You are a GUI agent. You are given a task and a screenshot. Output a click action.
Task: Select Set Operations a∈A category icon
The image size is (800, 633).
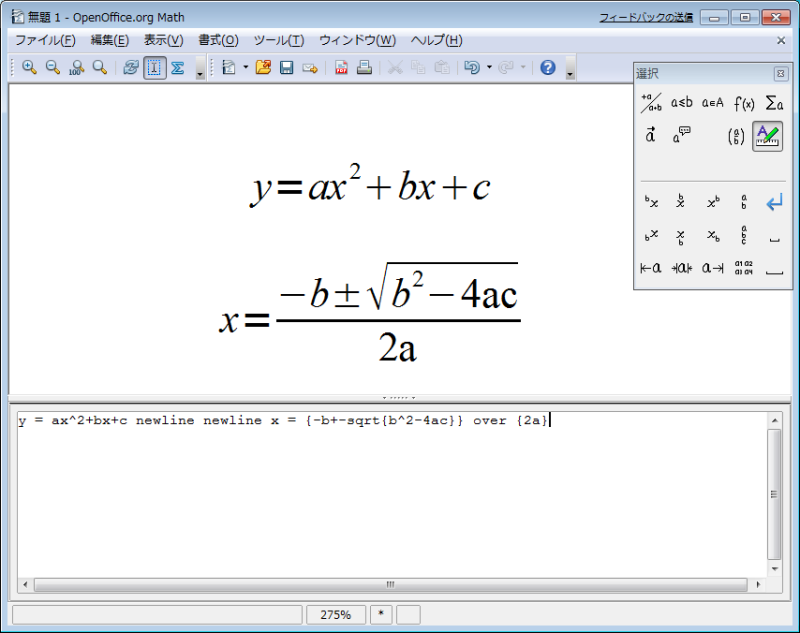712,103
